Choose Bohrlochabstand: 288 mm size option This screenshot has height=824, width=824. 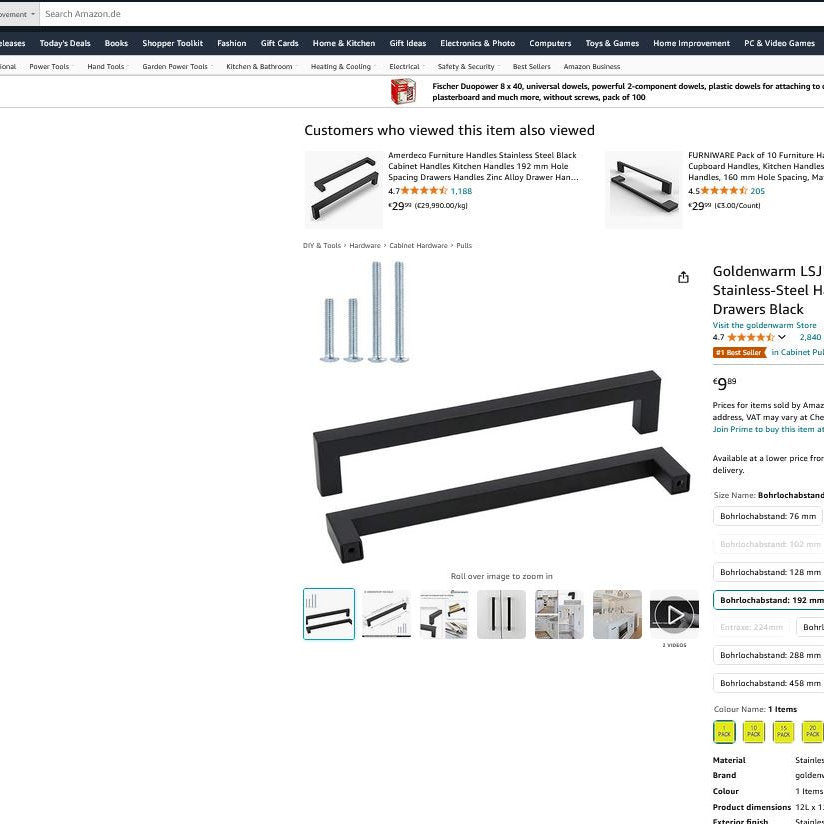coord(768,655)
